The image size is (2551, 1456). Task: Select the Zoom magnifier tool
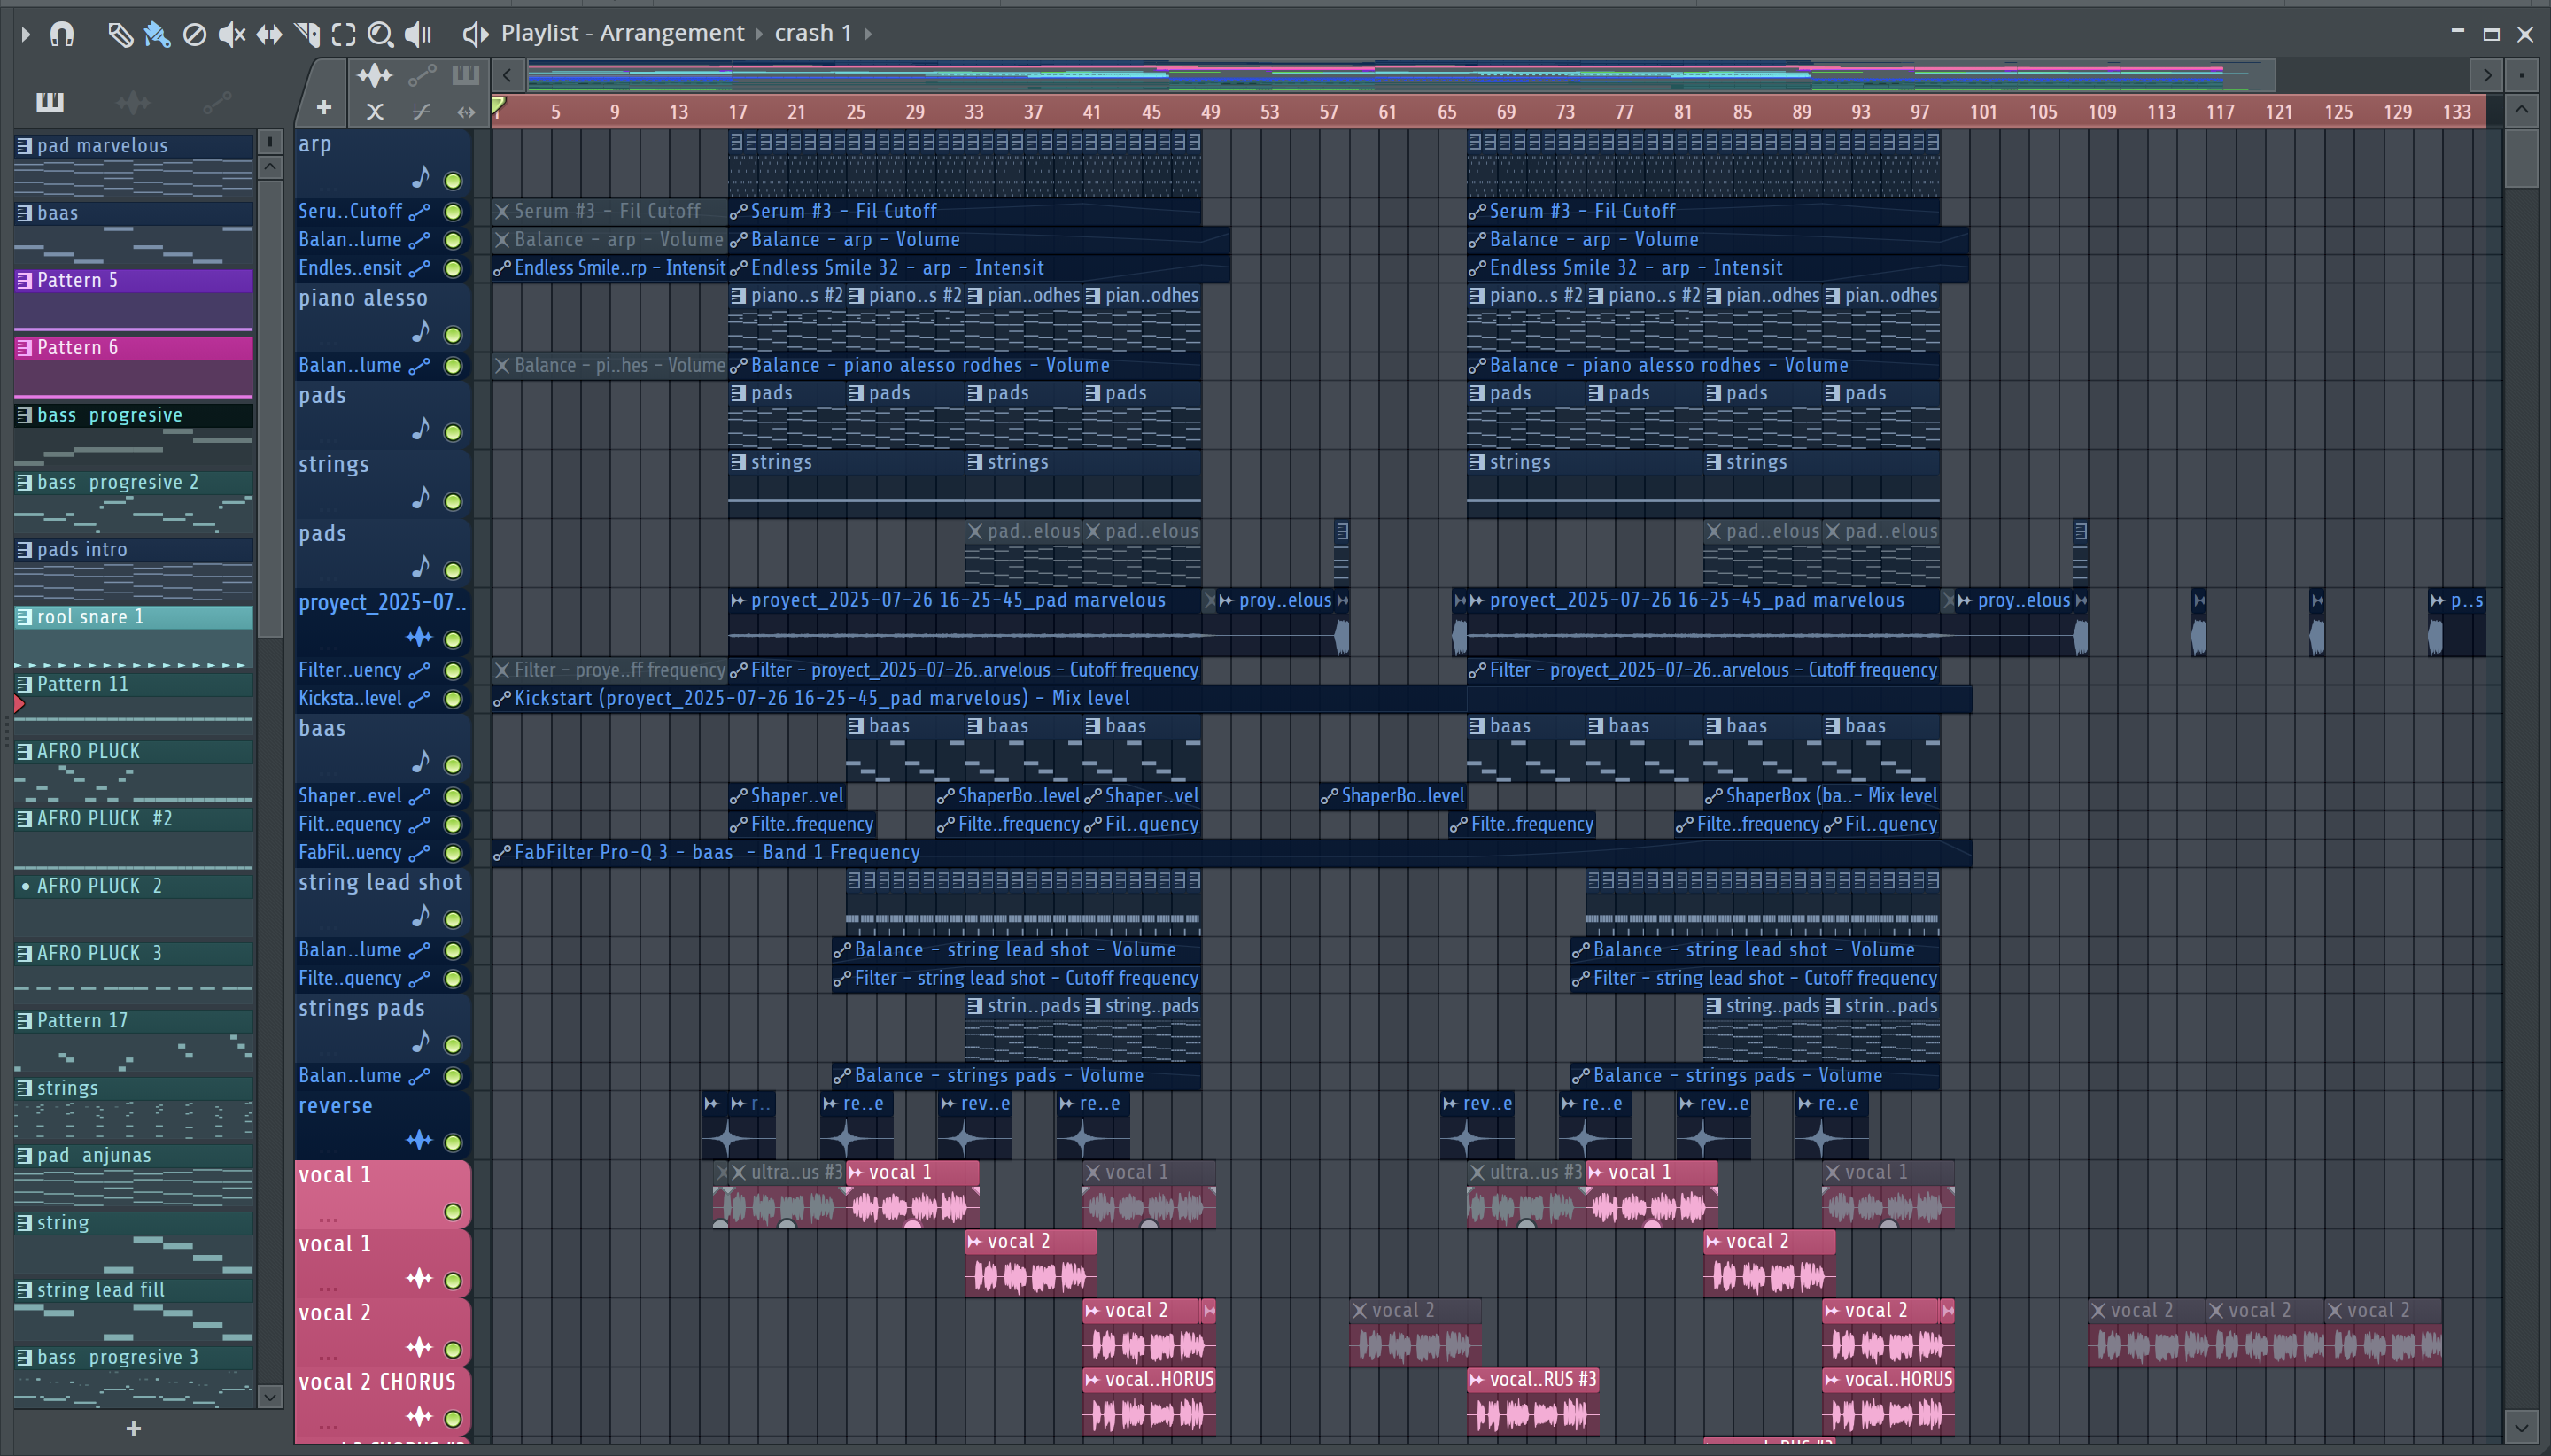coord(380,34)
